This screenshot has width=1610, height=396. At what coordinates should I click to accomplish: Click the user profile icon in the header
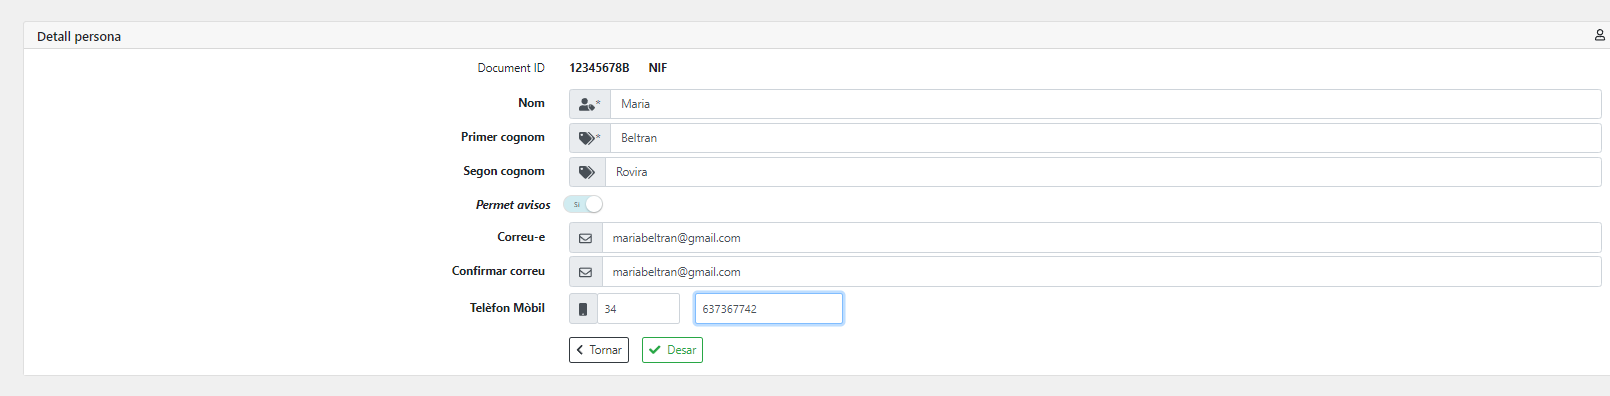point(1600,35)
